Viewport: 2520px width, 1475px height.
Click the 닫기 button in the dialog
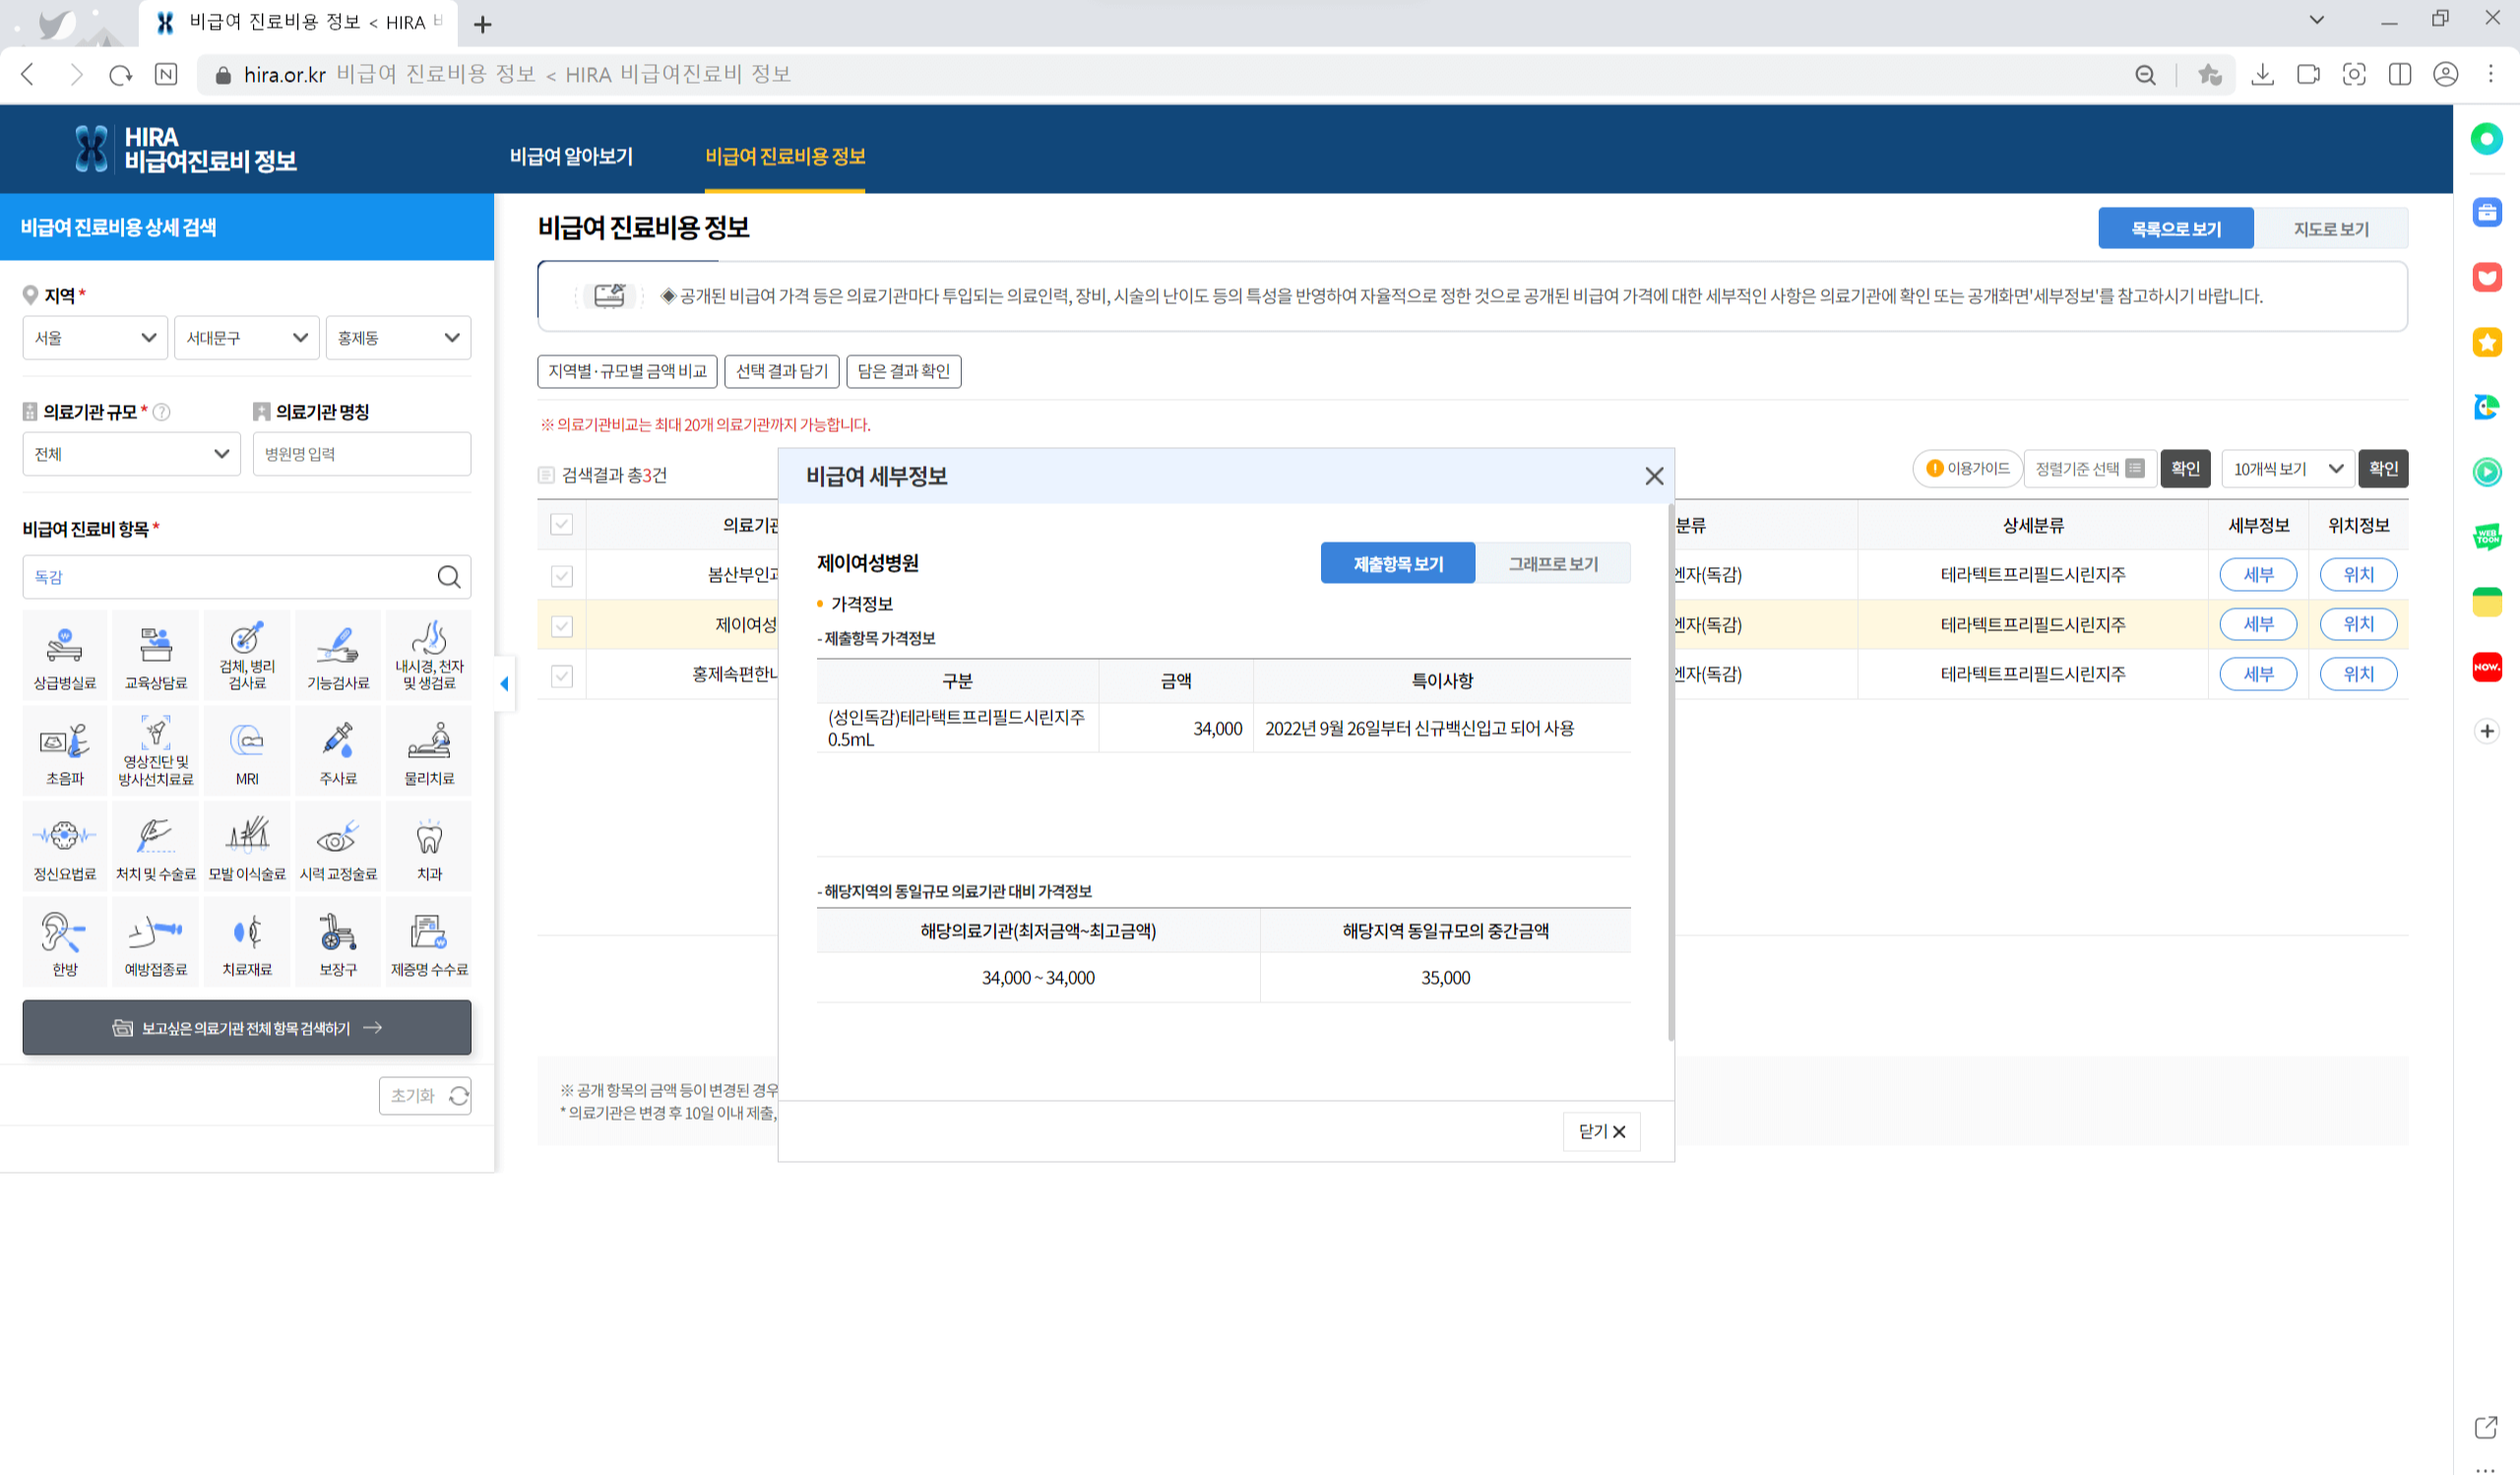point(1601,1132)
